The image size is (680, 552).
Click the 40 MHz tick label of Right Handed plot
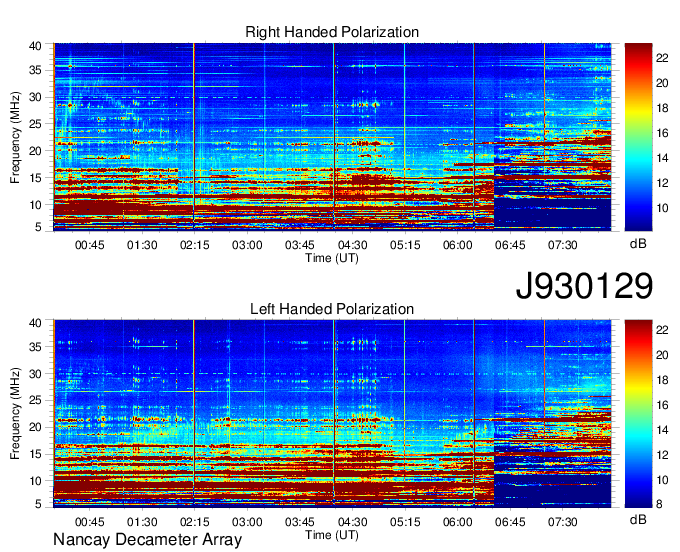click(35, 46)
